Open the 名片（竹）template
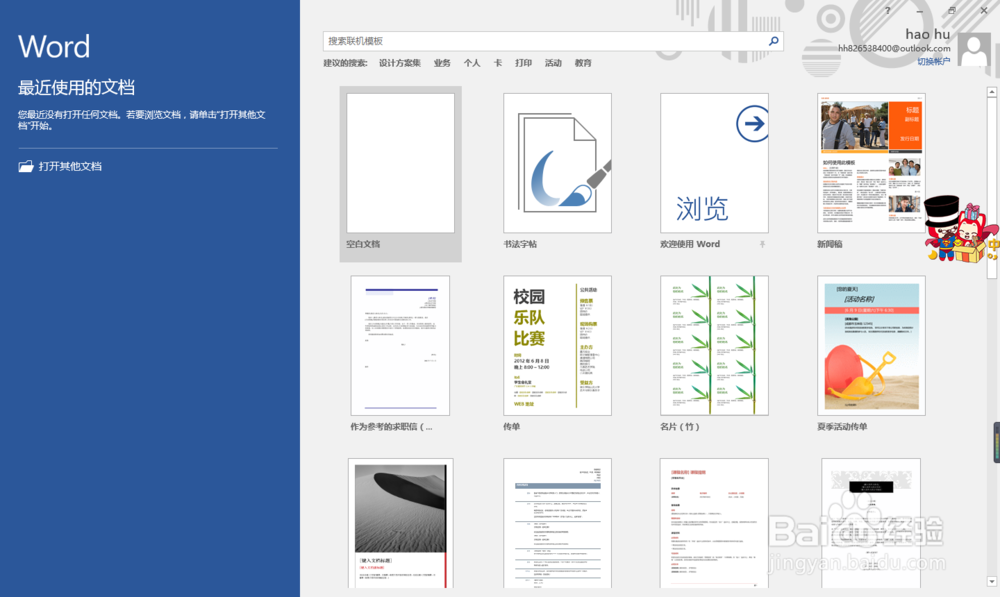This screenshot has width=1000, height=597. point(713,345)
